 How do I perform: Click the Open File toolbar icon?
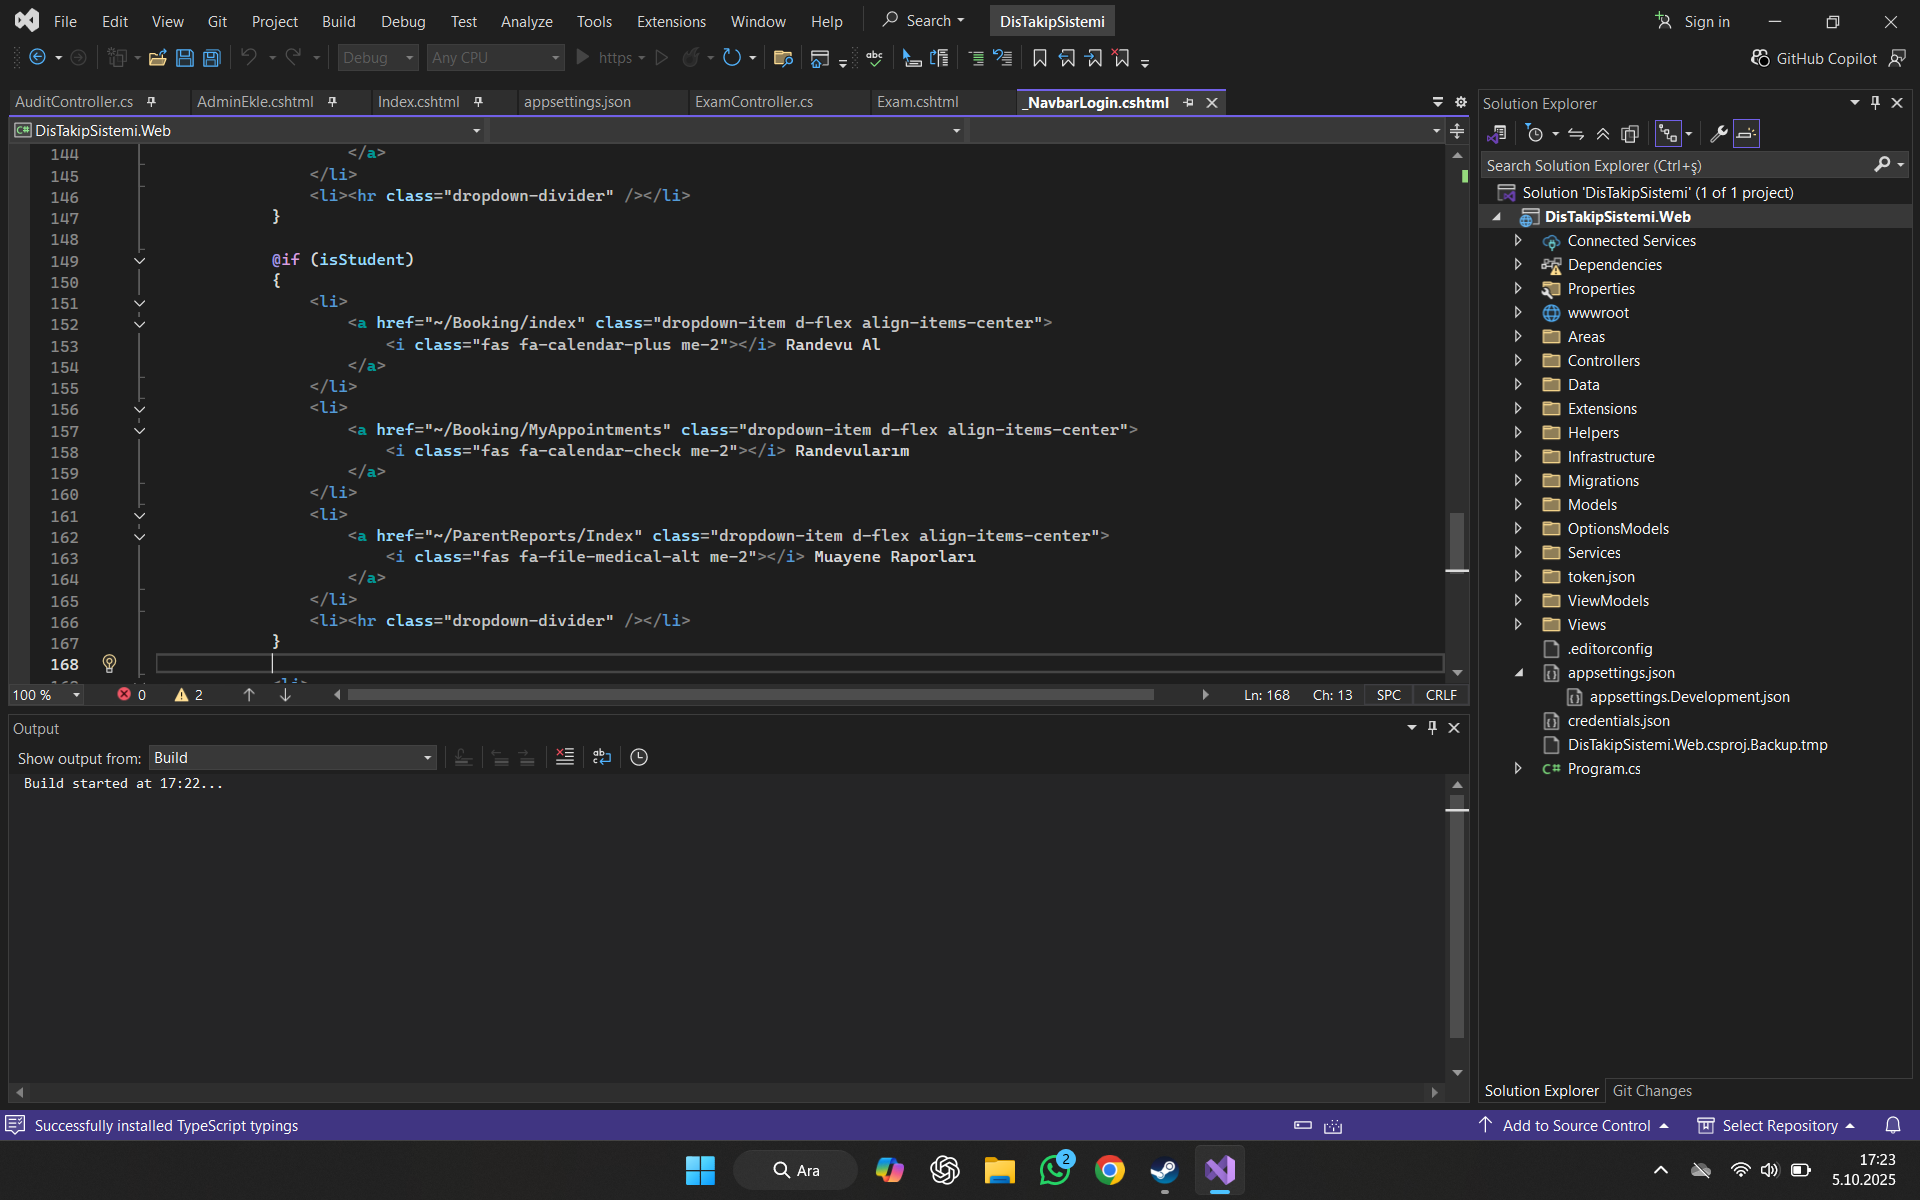pos(157,58)
